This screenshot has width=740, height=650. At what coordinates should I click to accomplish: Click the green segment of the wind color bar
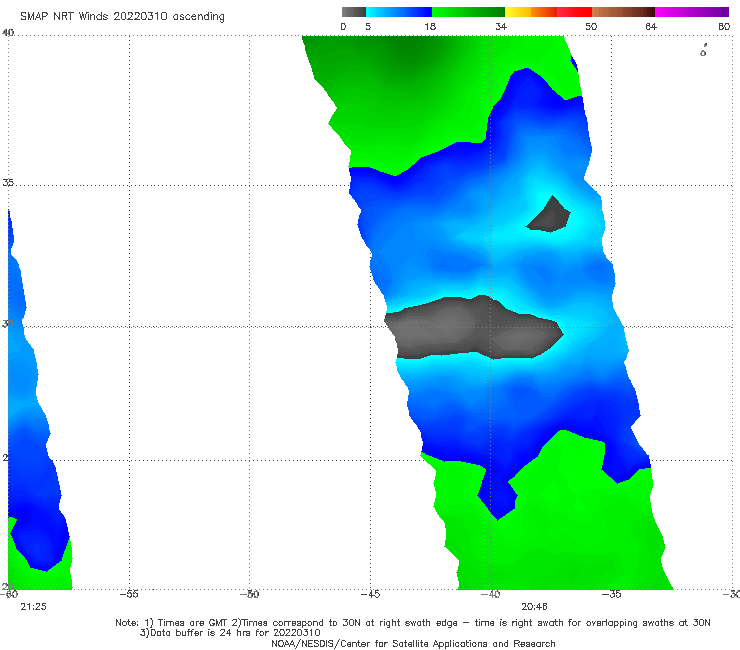468,12
